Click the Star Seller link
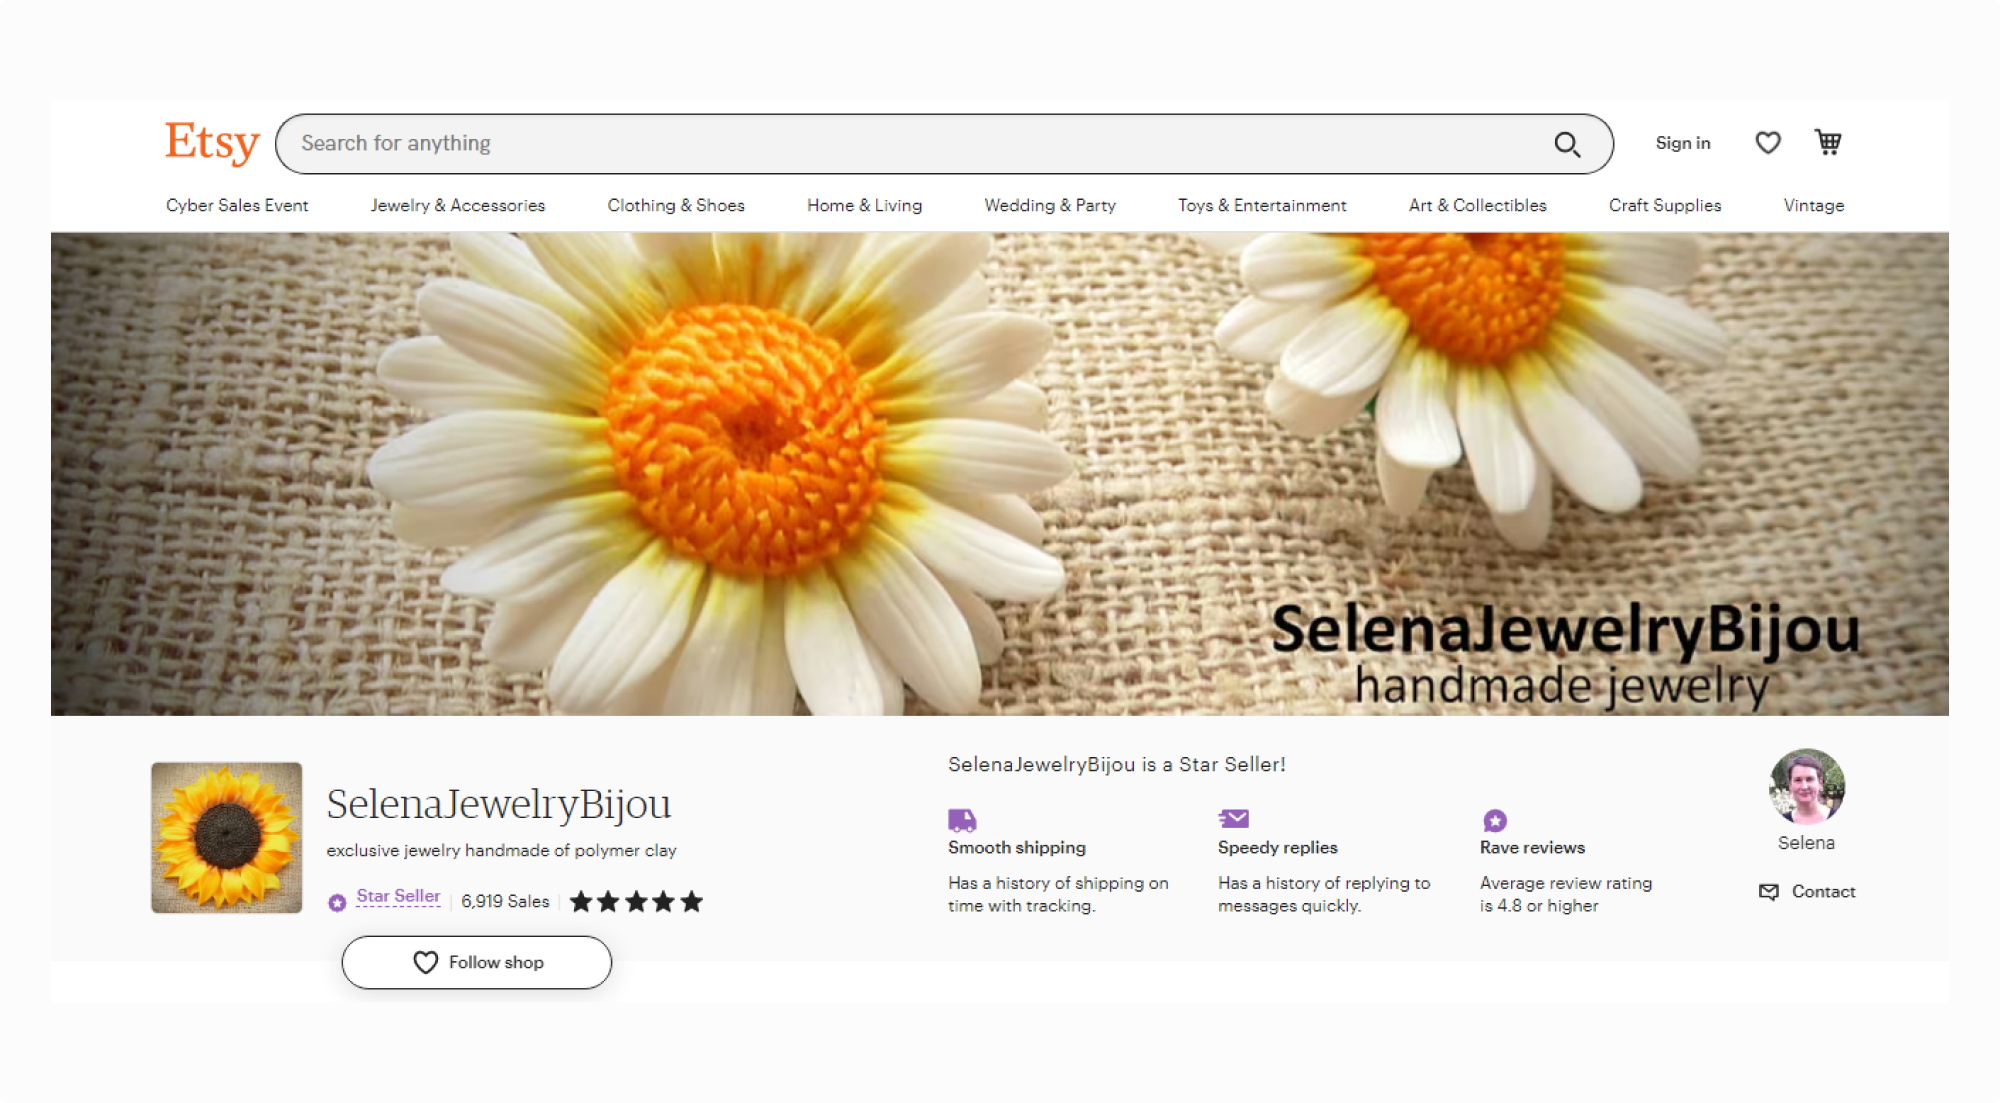Image resolution: width=2000 pixels, height=1103 pixels. click(x=398, y=896)
